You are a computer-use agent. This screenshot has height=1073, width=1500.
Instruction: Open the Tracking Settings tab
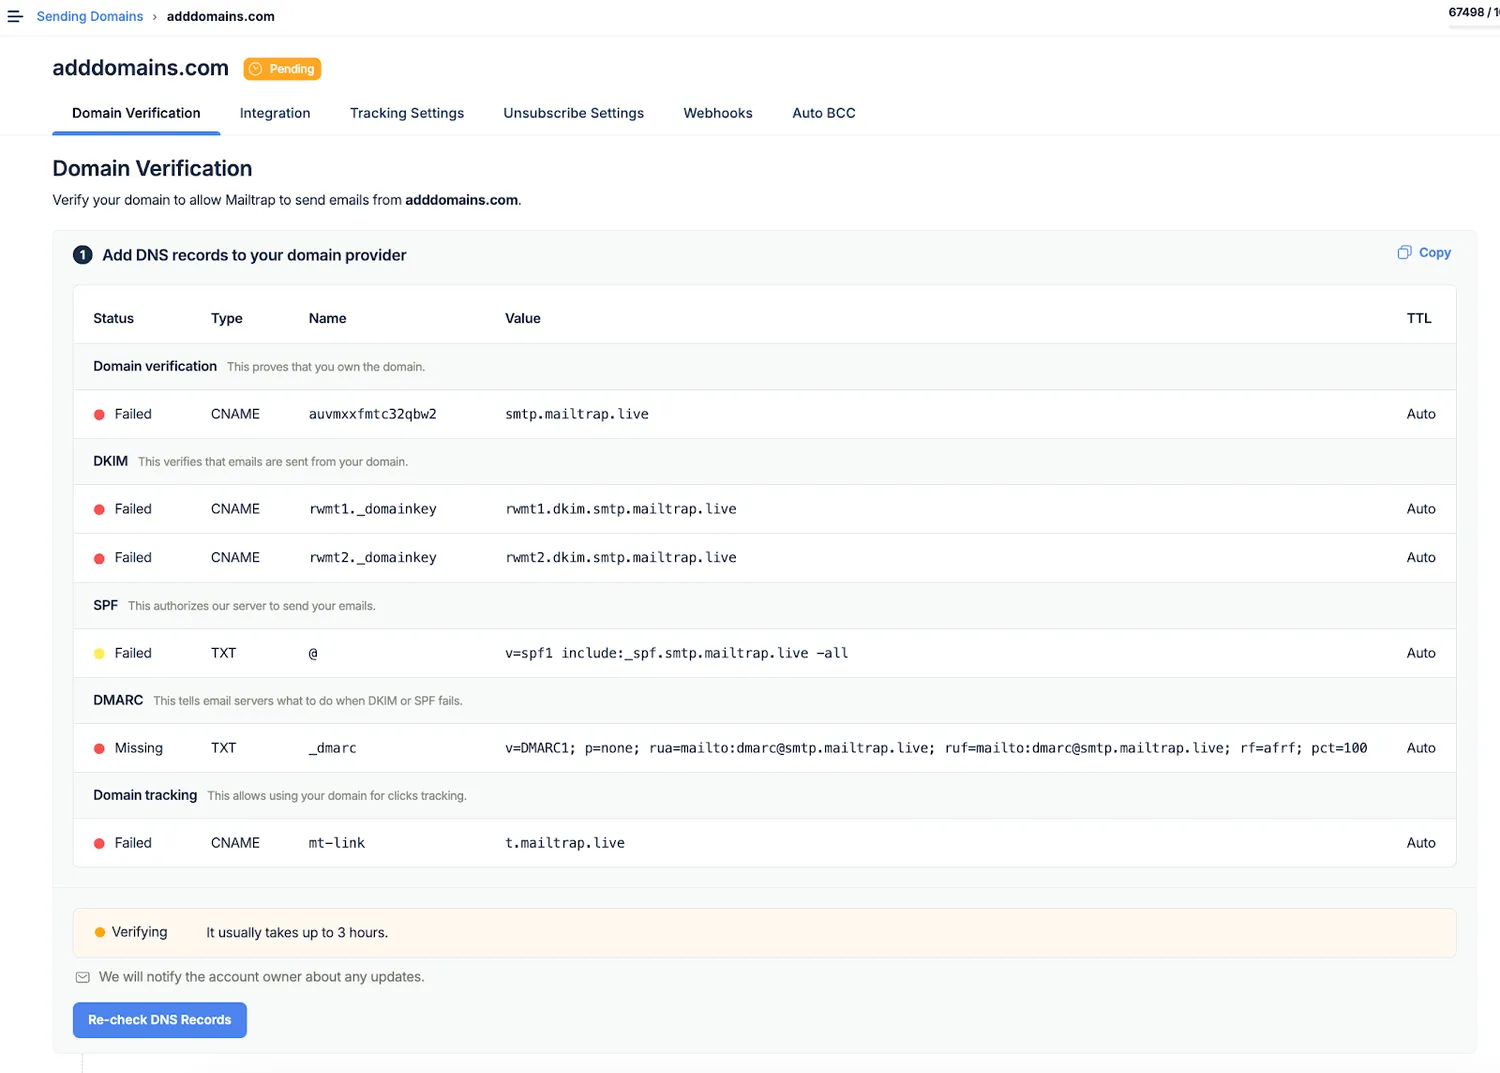(407, 113)
